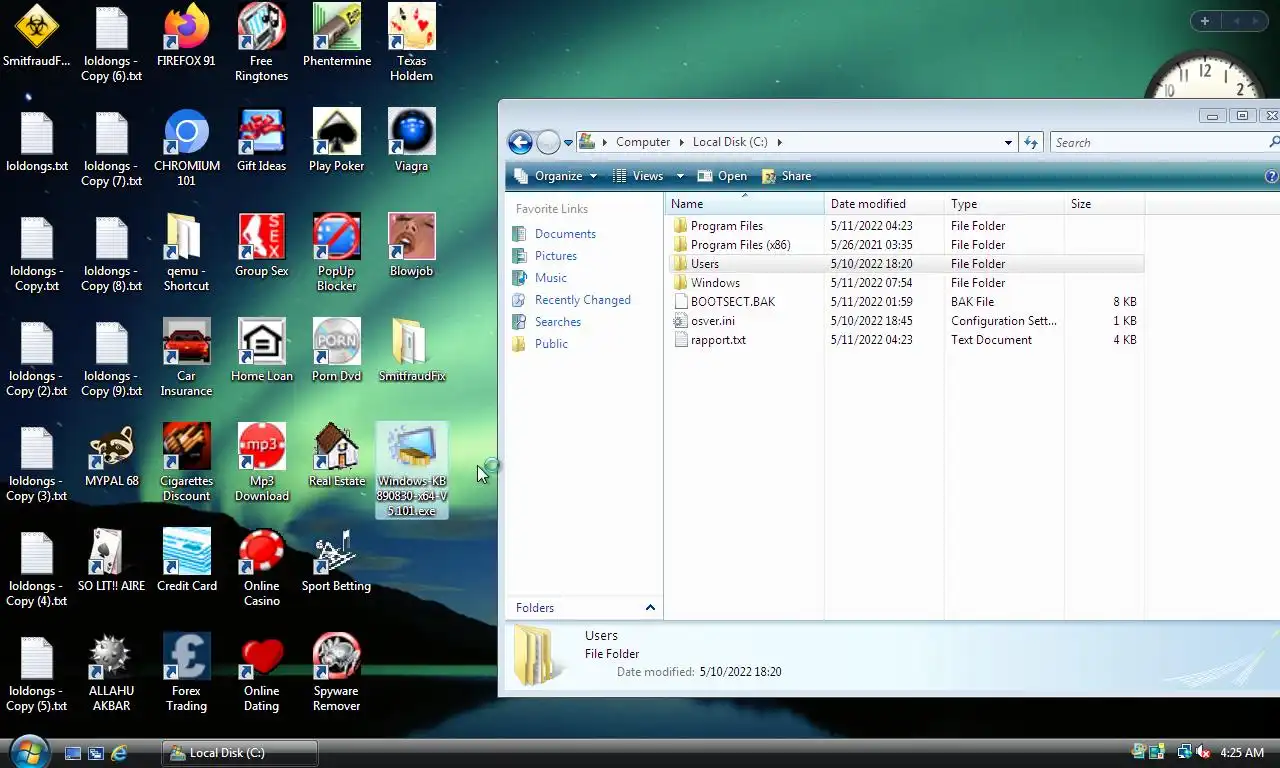Sort by Date modified column

click(x=884, y=204)
